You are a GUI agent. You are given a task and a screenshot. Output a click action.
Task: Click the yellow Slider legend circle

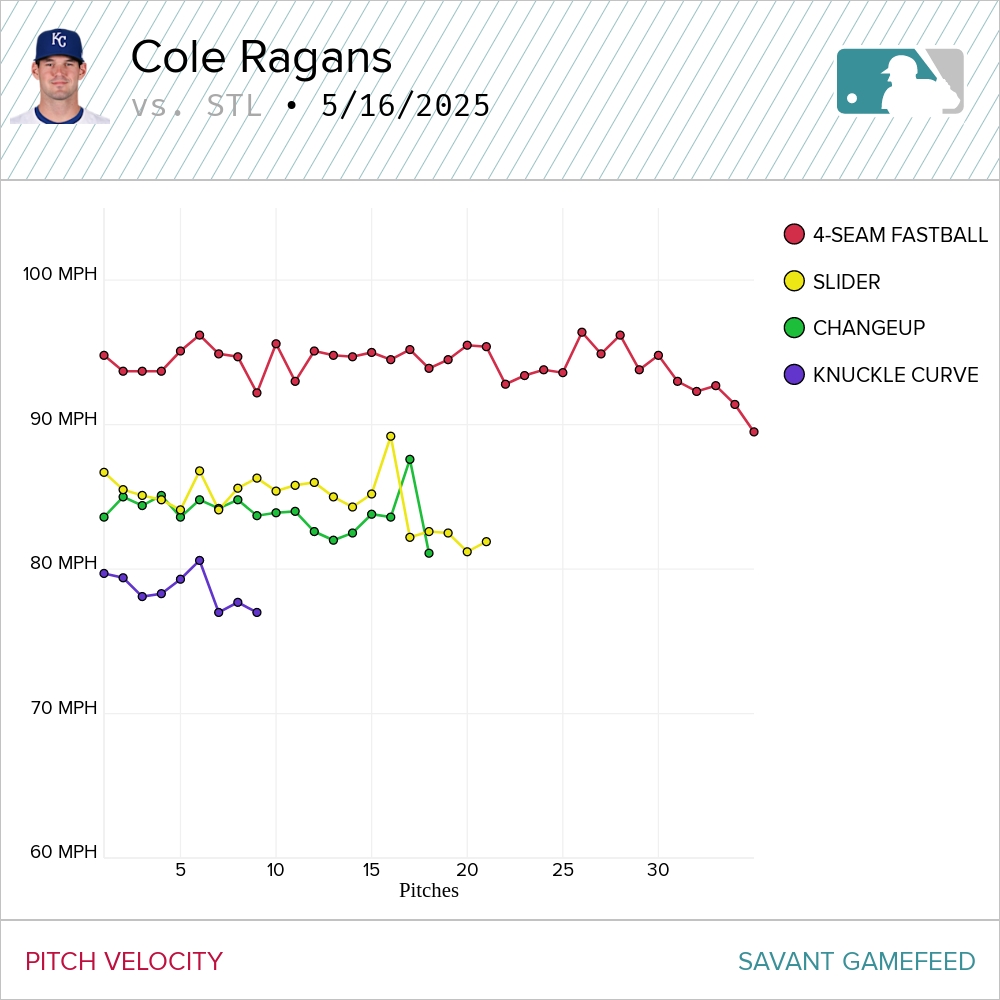click(x=795, y=281)
